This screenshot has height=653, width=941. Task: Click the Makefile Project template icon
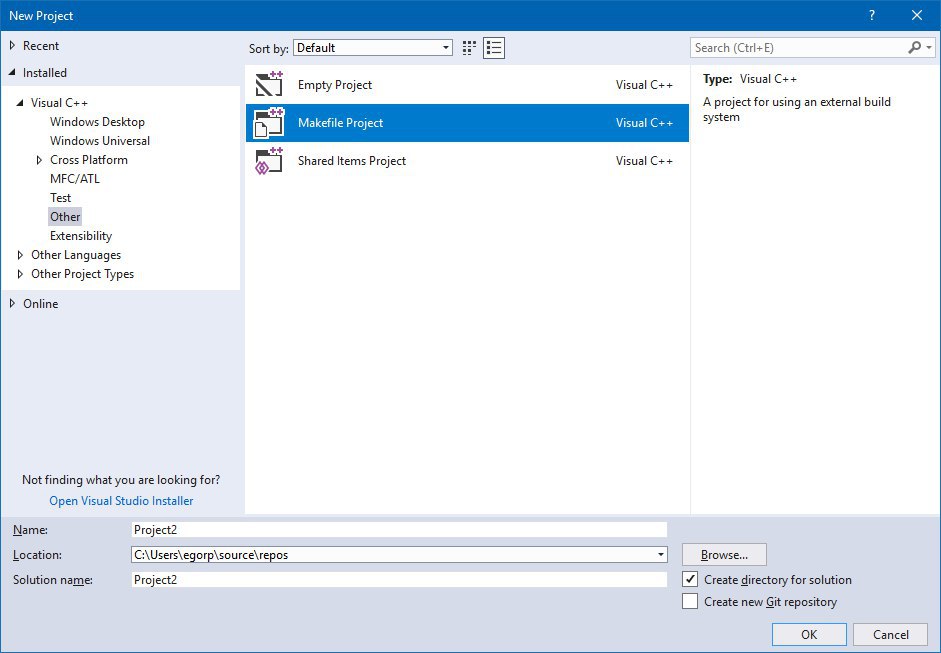point(269,123)
